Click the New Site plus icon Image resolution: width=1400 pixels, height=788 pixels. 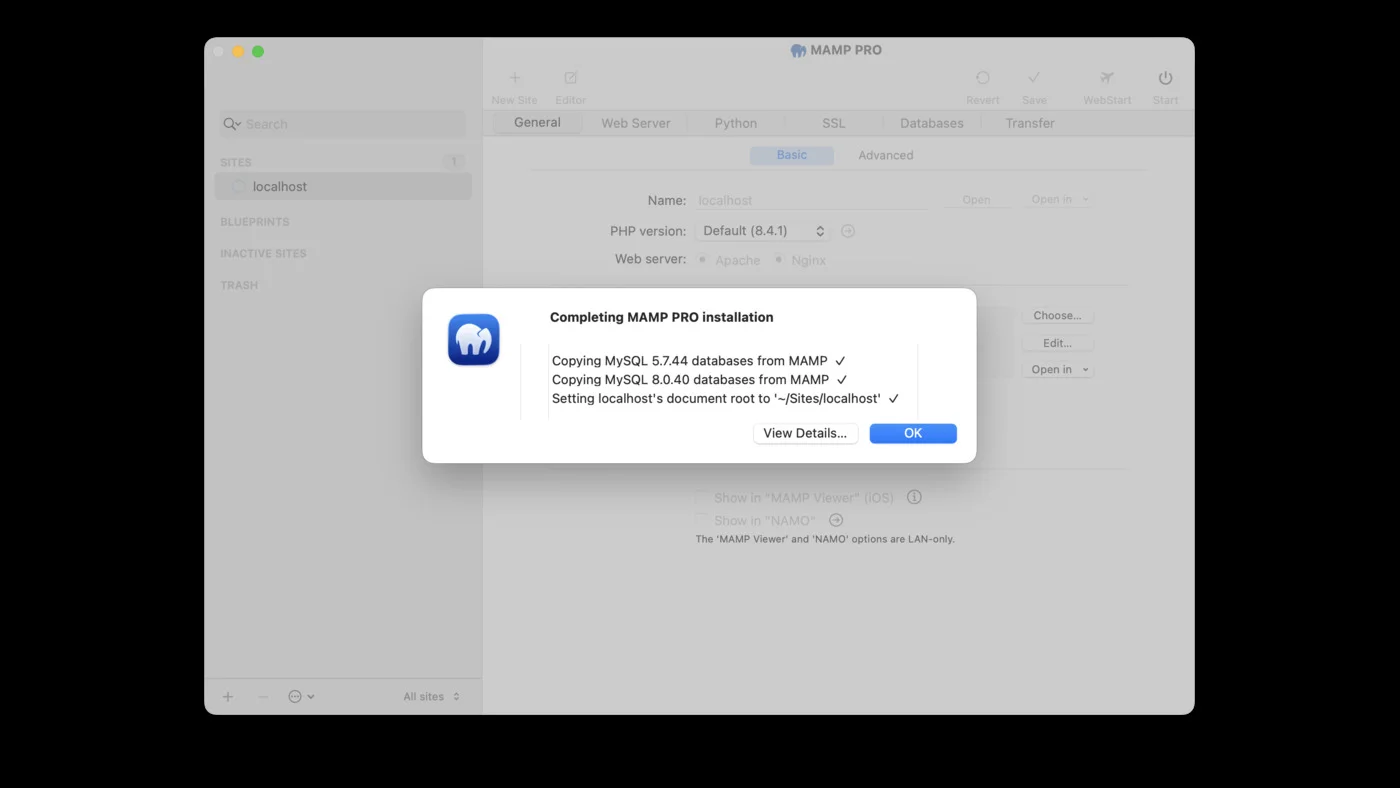(x=515, y=78)
